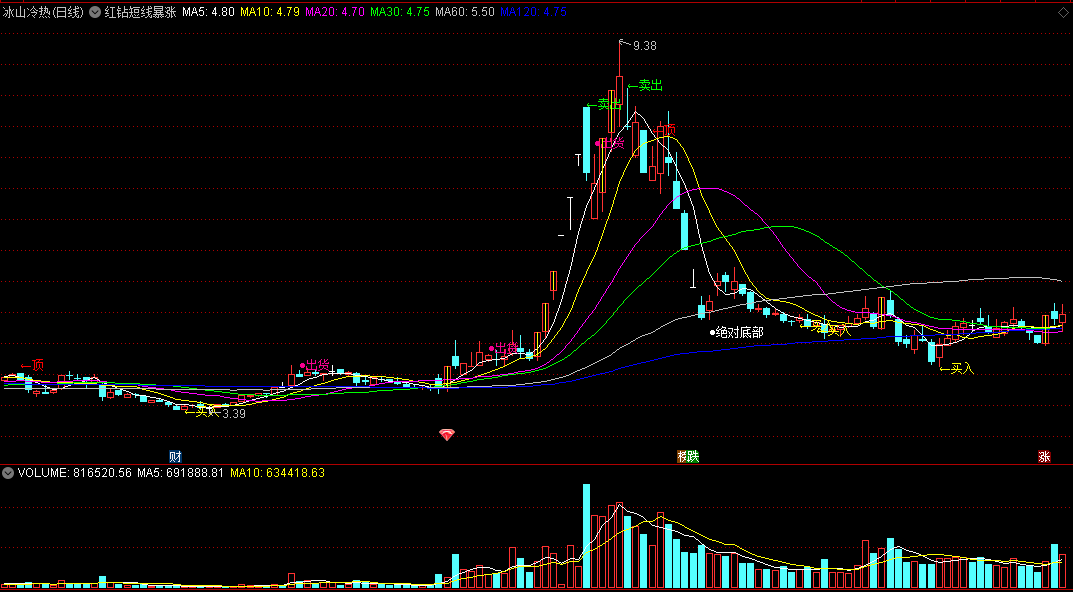Click the lowest ←买入 signal on right
This screenshot has width=1073, height=592.
pyautogui.click(x=957, y=369)
